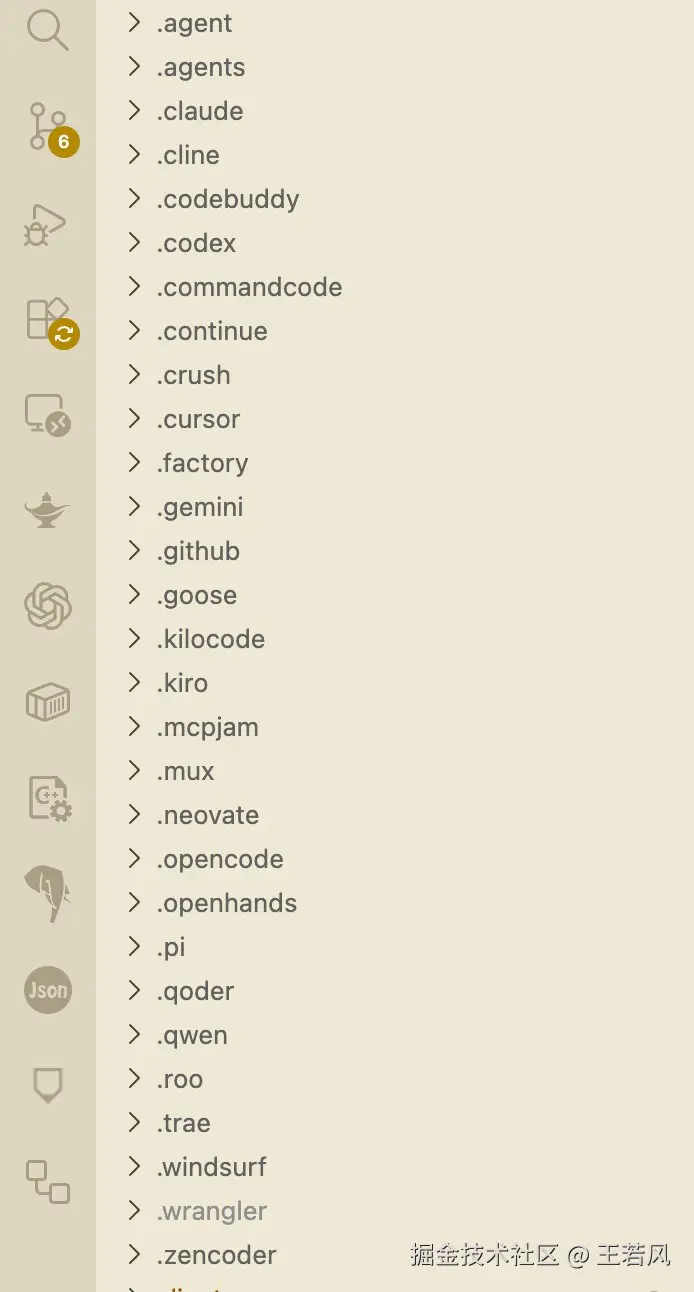Open the C++ settings file icon

(47, 798)
